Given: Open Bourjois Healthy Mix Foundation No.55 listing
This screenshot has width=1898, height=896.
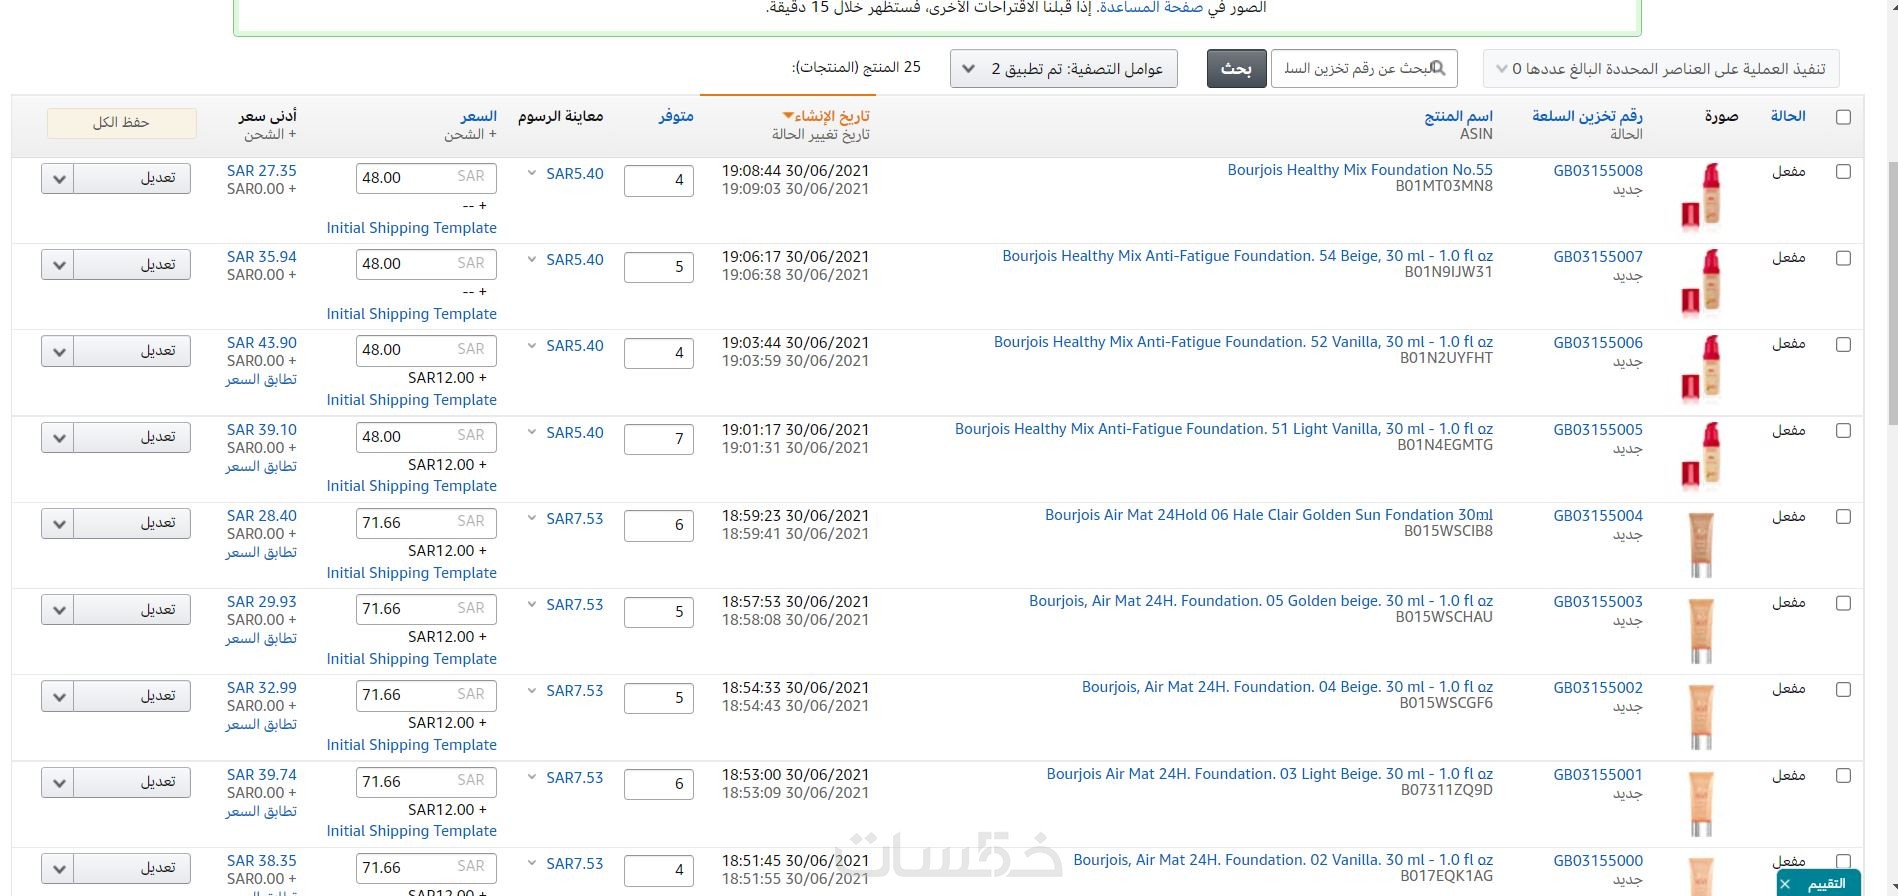Looking at the screenshot, I should pyautogui.click(x=1360, y=170).
